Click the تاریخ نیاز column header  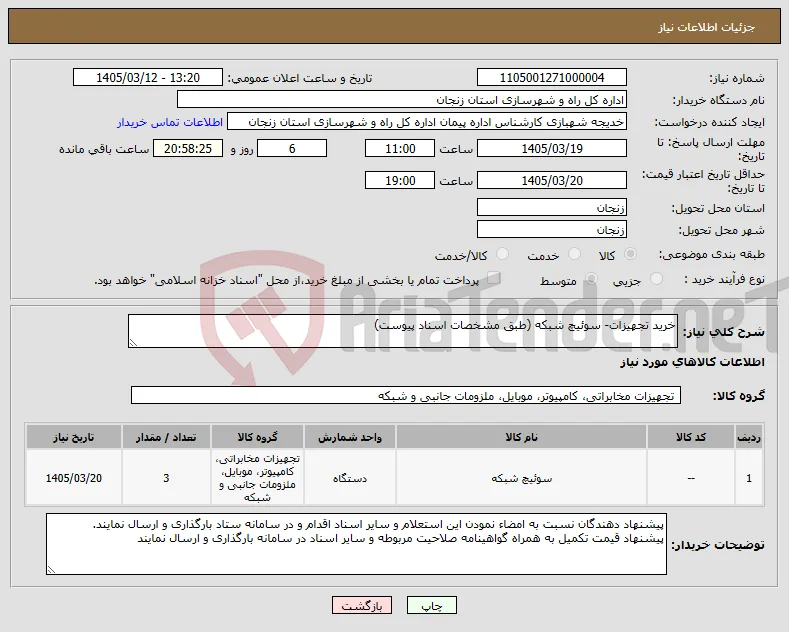73,437
